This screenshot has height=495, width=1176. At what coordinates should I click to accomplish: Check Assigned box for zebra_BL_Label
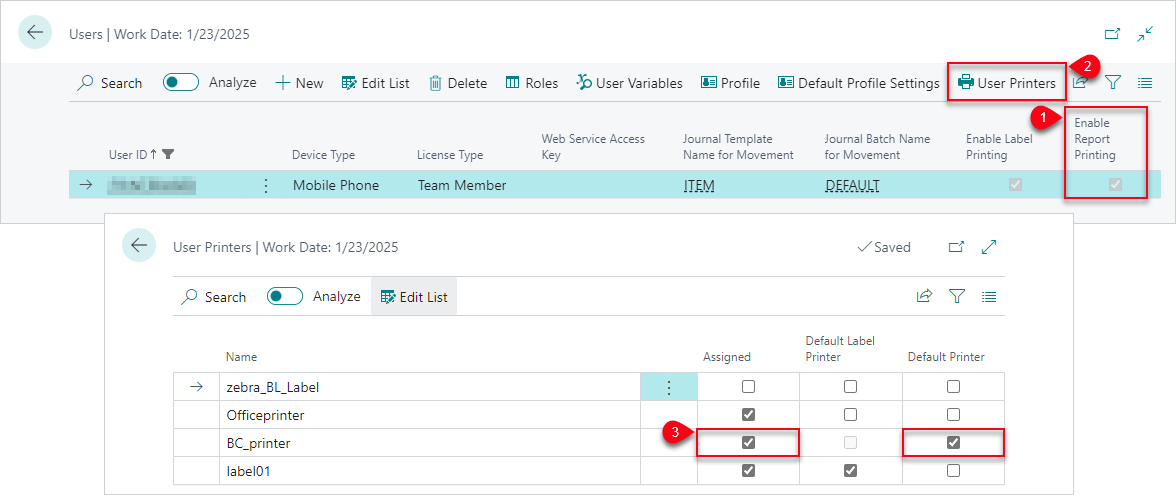click(748, 387)
